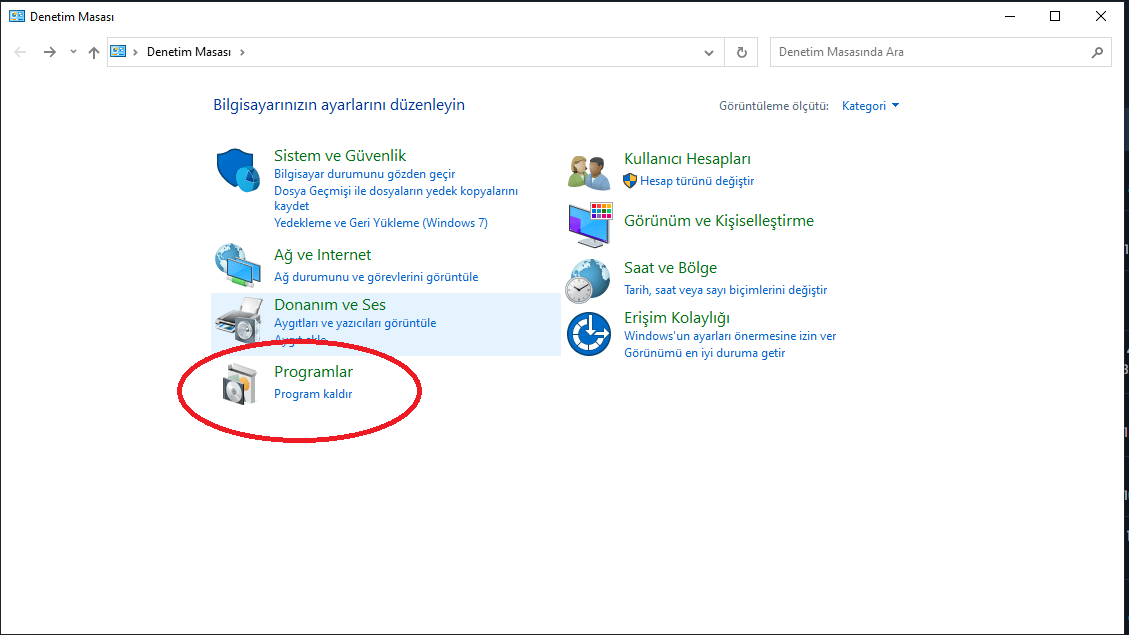Open Donanım ve Ses category
Viewport: 1129px width, 635px height.
(330, 305)
